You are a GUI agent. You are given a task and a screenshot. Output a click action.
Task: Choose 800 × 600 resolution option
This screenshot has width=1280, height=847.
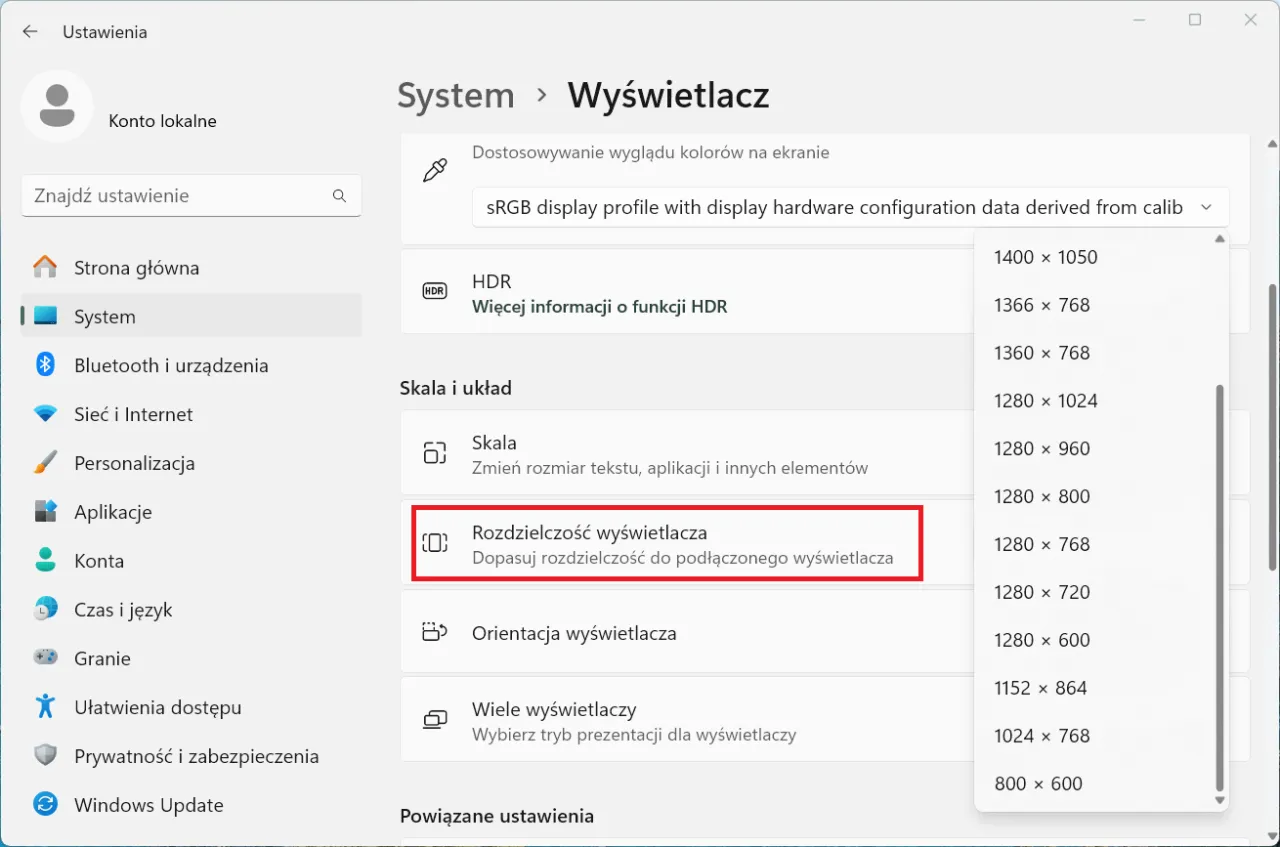pyautogui.click(x=1038, y=784)
